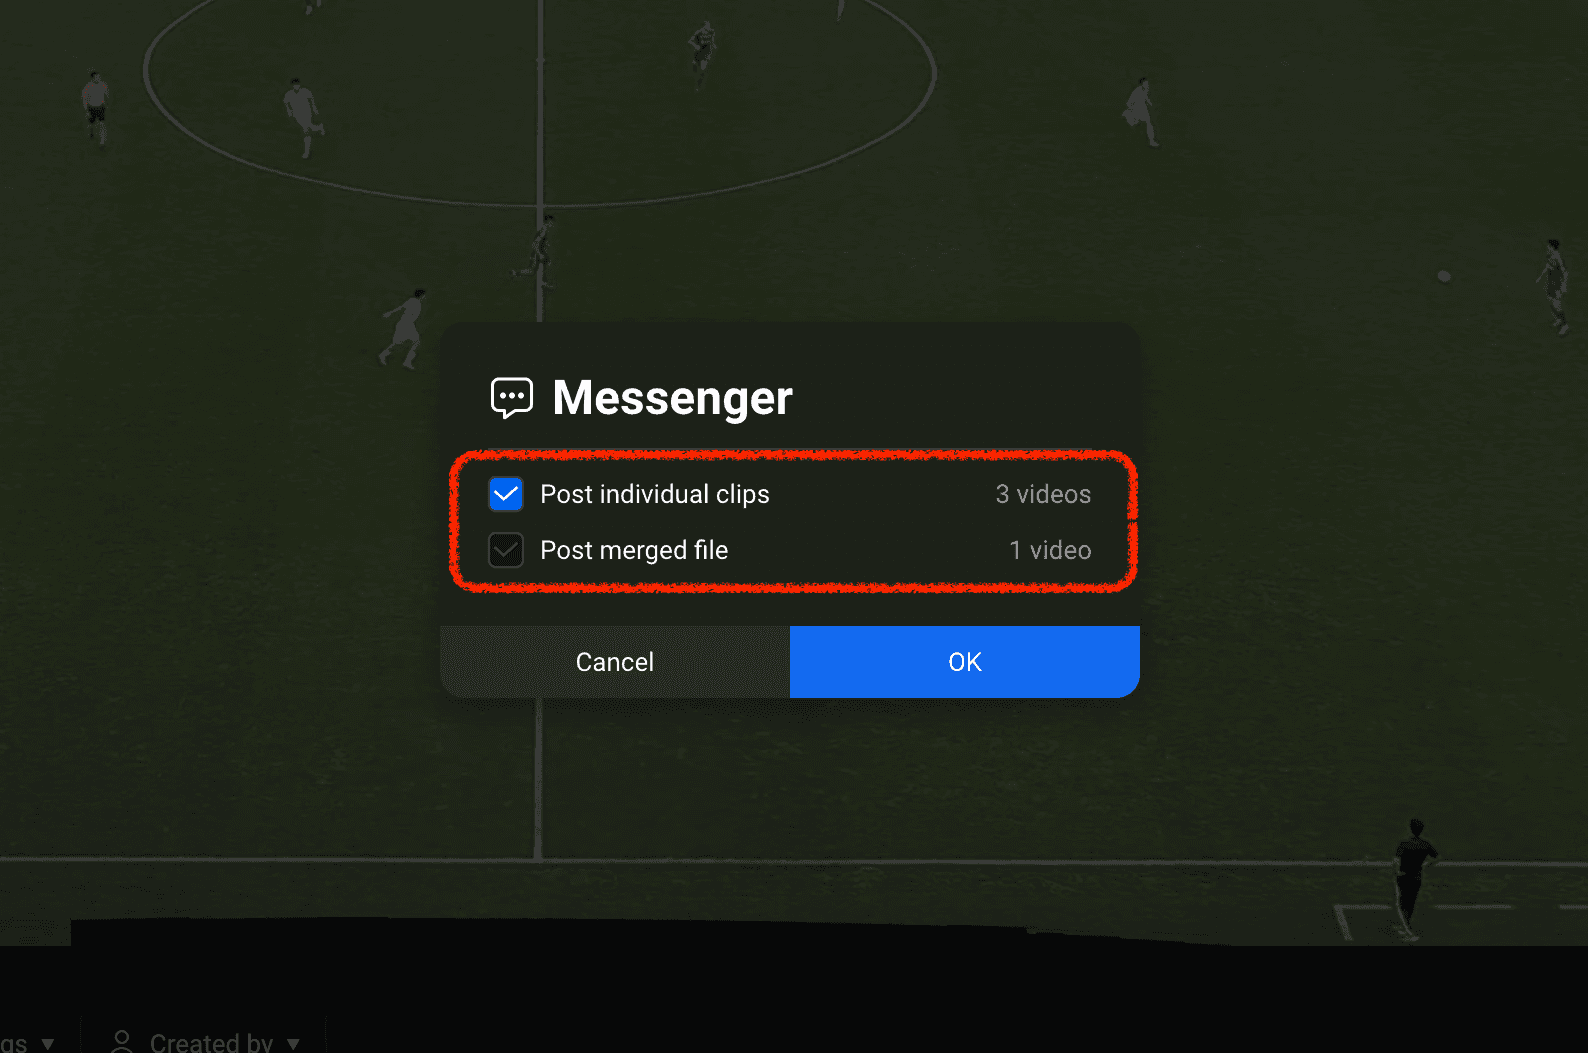Click the Messenger dialog title text
The height and width of the screenshot is (1053, 1588).
tap(672, 398)
